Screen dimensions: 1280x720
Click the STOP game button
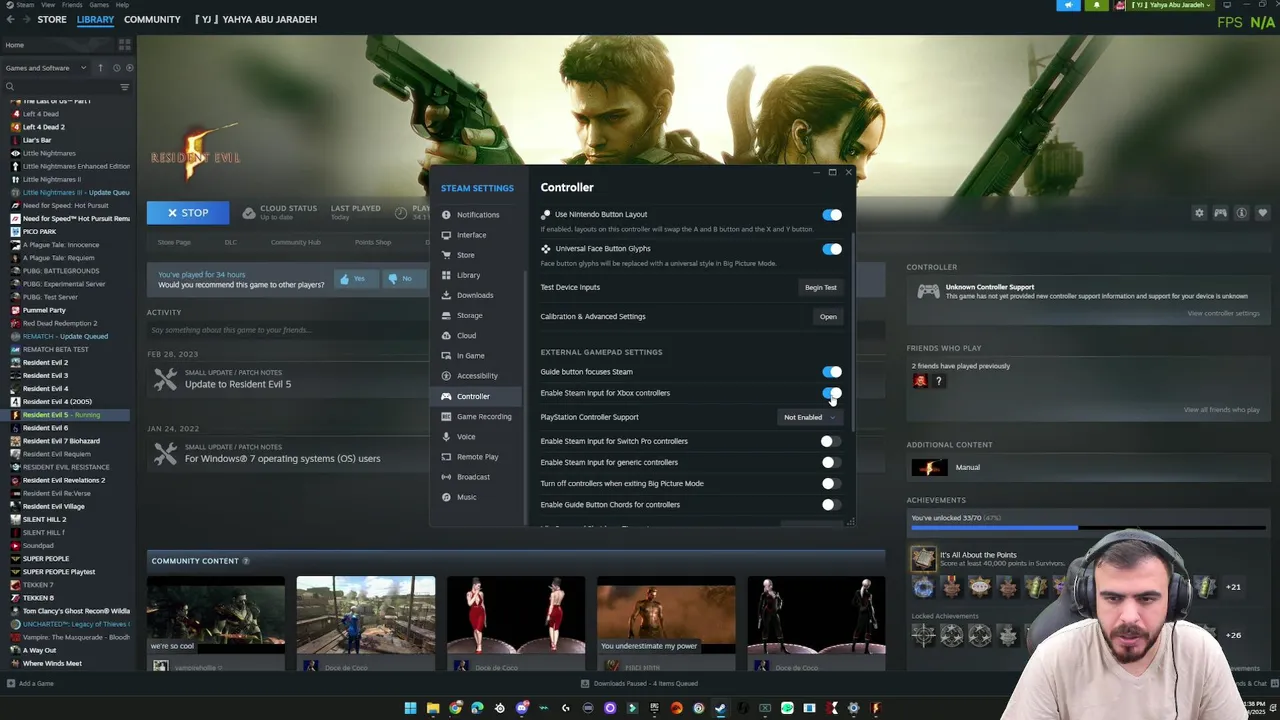188,213
